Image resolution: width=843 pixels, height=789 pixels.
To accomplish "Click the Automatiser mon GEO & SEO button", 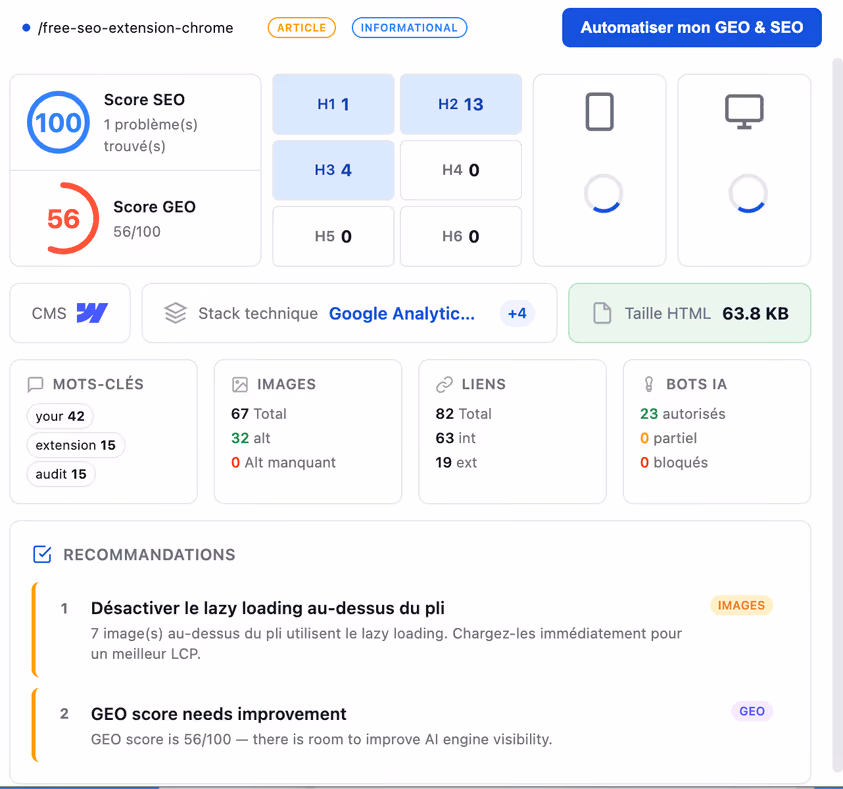I will tap(691, 27).
